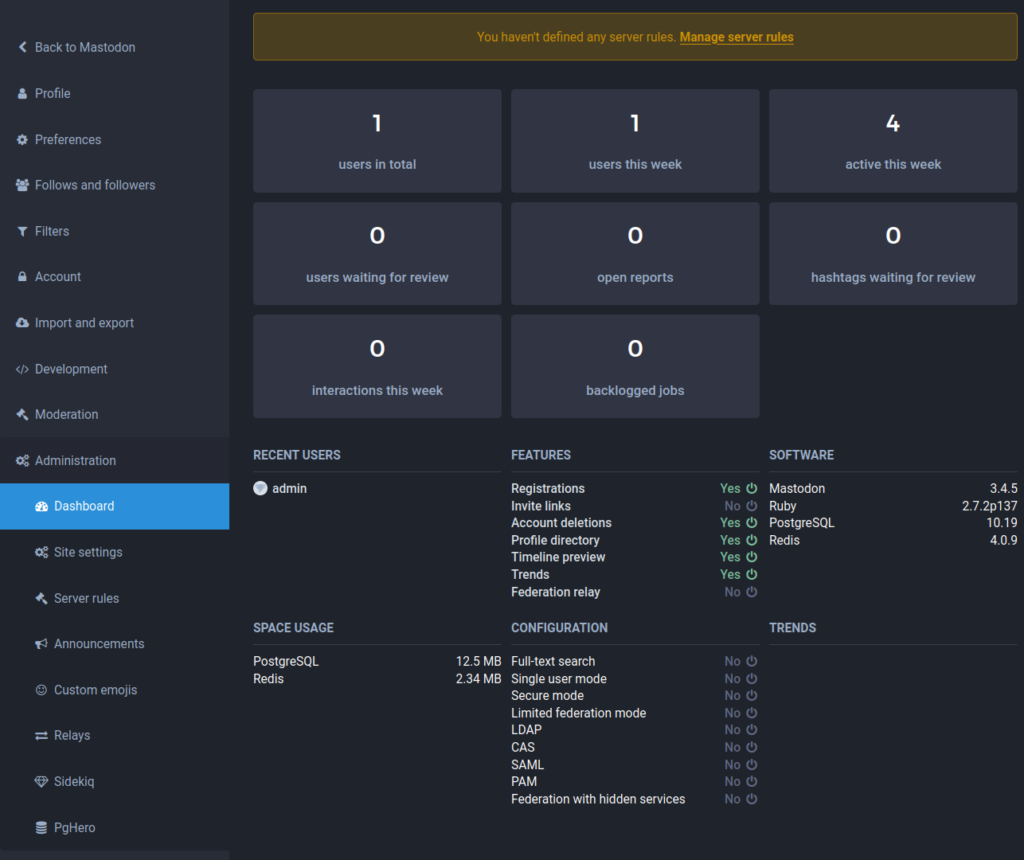Open the users waiting for review tile
The height and width of the screenshot is (860, 1024).
pyautogui.click(x=377, y=254)
